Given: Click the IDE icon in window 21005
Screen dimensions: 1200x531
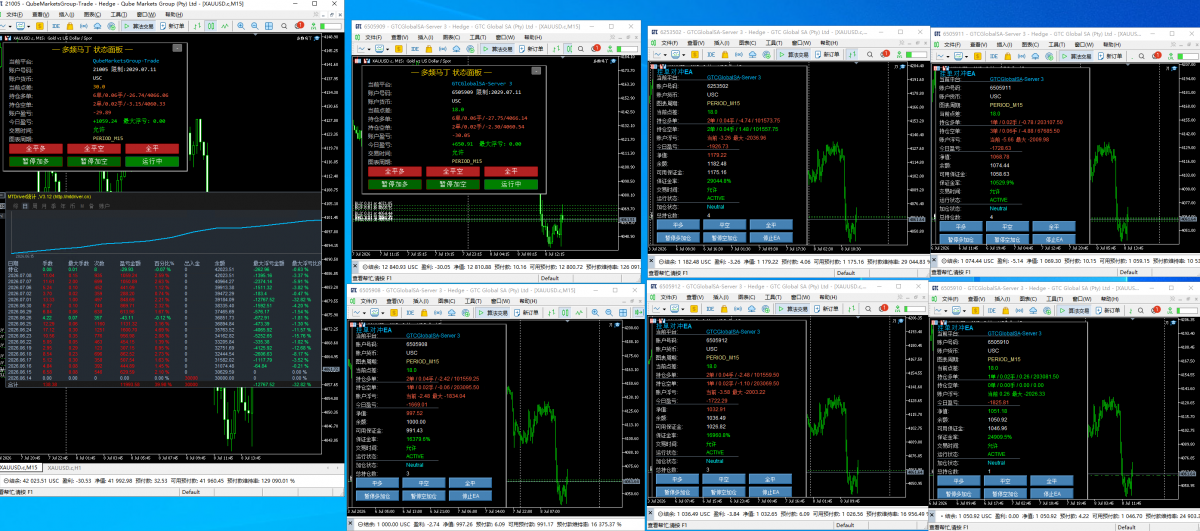Looking at the screenshot, I should tap(55, 26).
